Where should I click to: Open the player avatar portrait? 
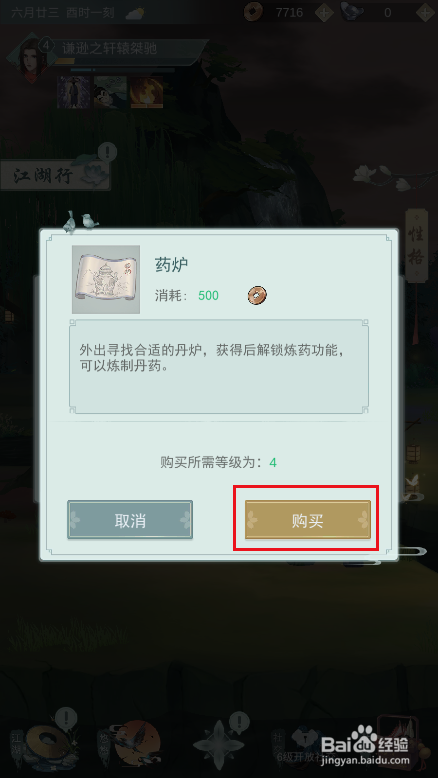coord(32,57)
